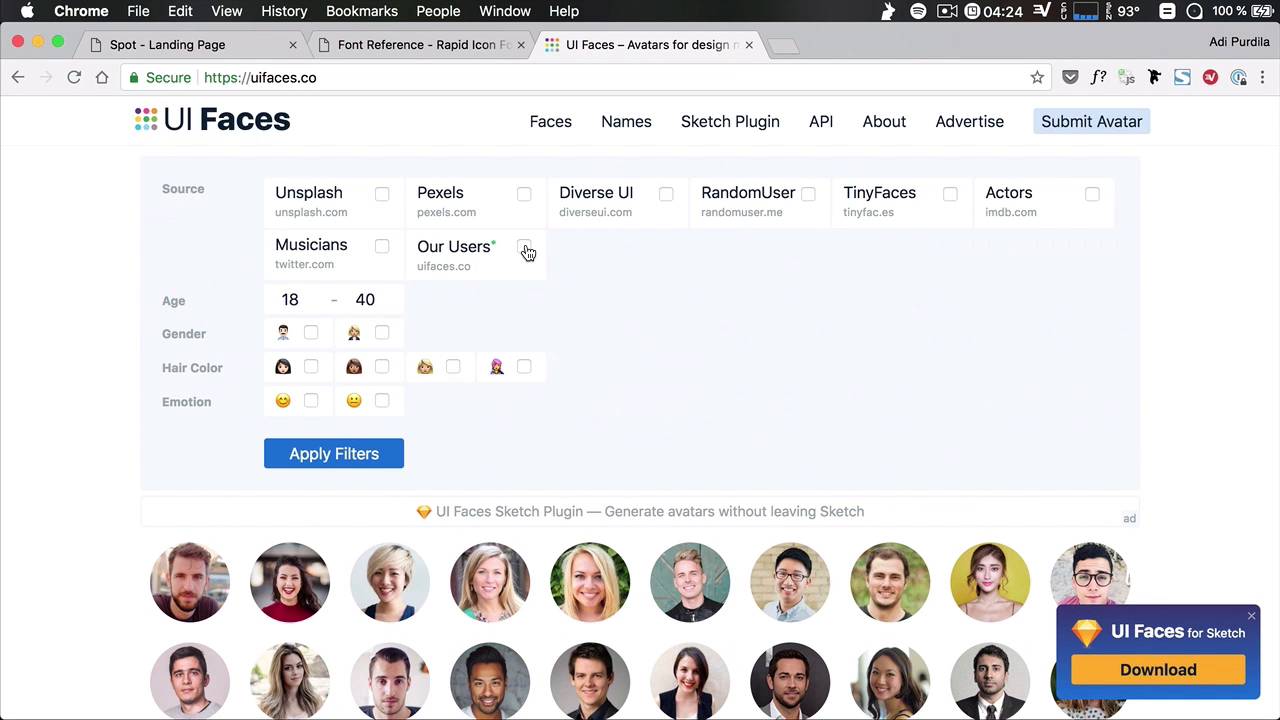The image size is (1280, 720).
Task: Click the male gender emoji icon
Action: [283, 333]
